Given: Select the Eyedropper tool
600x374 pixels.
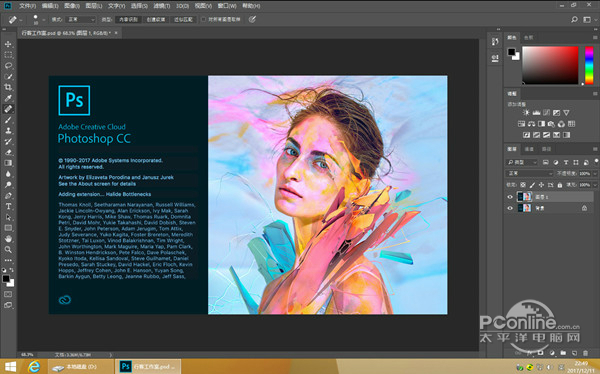Looking at the screenshot, I should pos(8,98).
